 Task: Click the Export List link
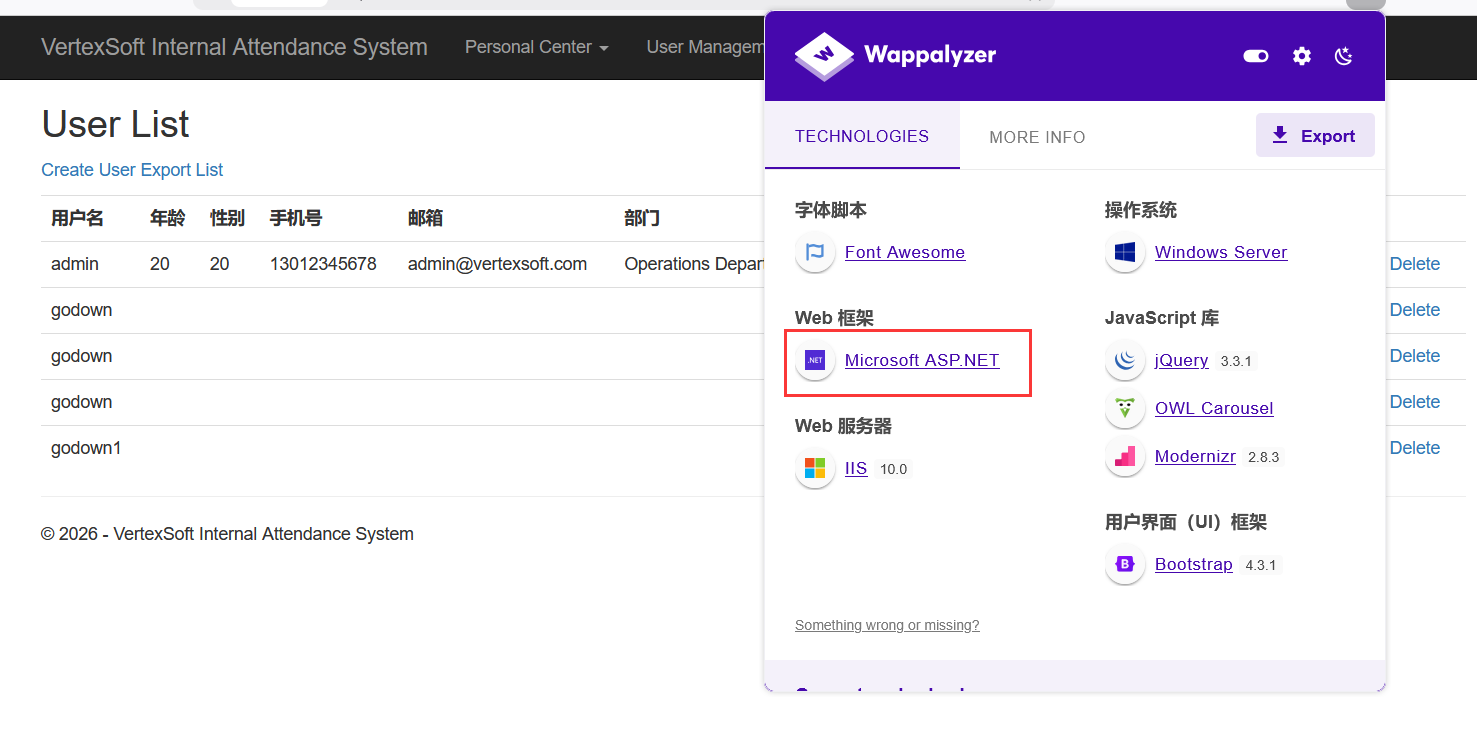click(181, 170)
